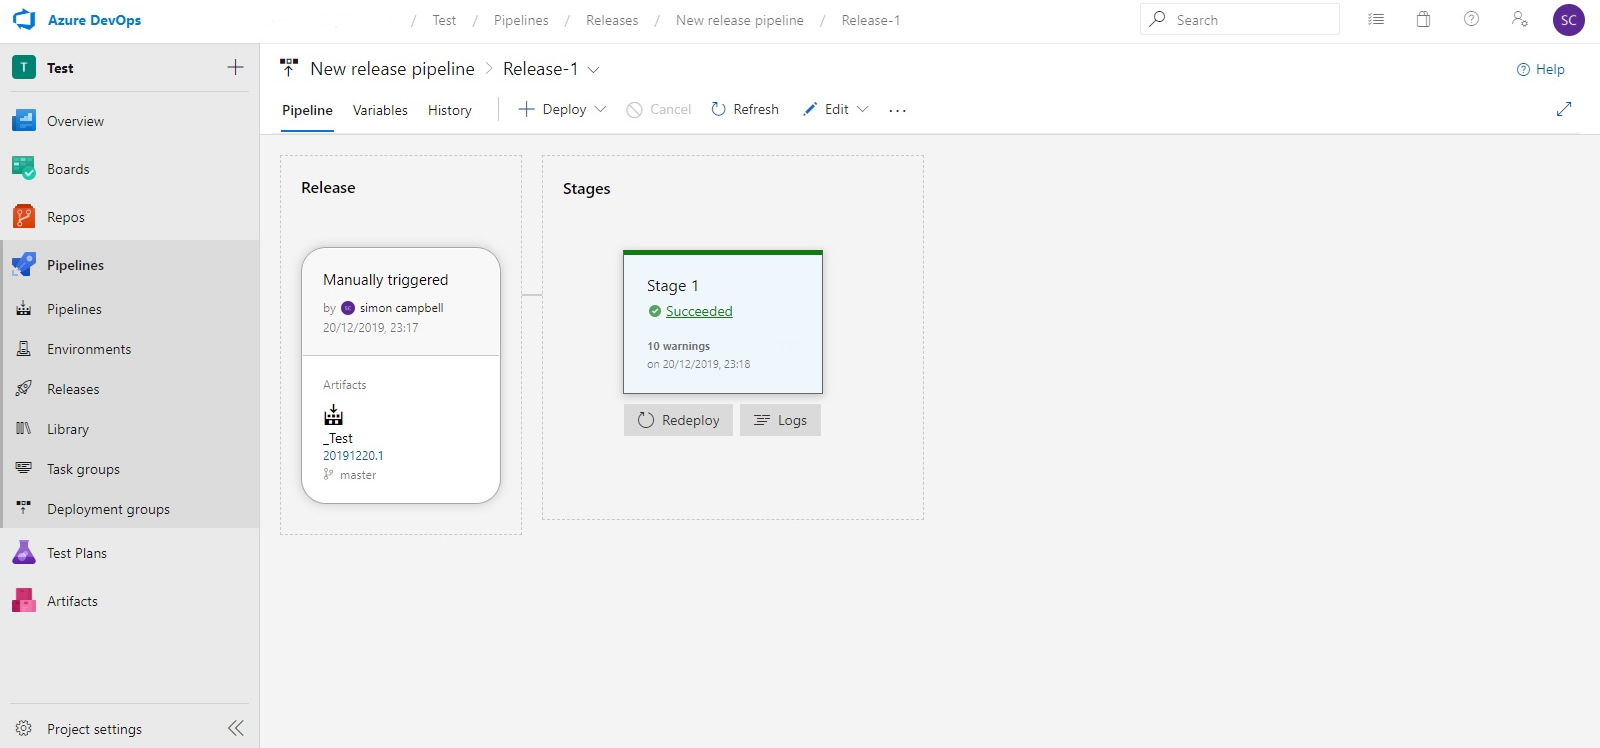Open the Succeeded status link
This screenshot has width=1600, height=748.
tap(699, 311)
